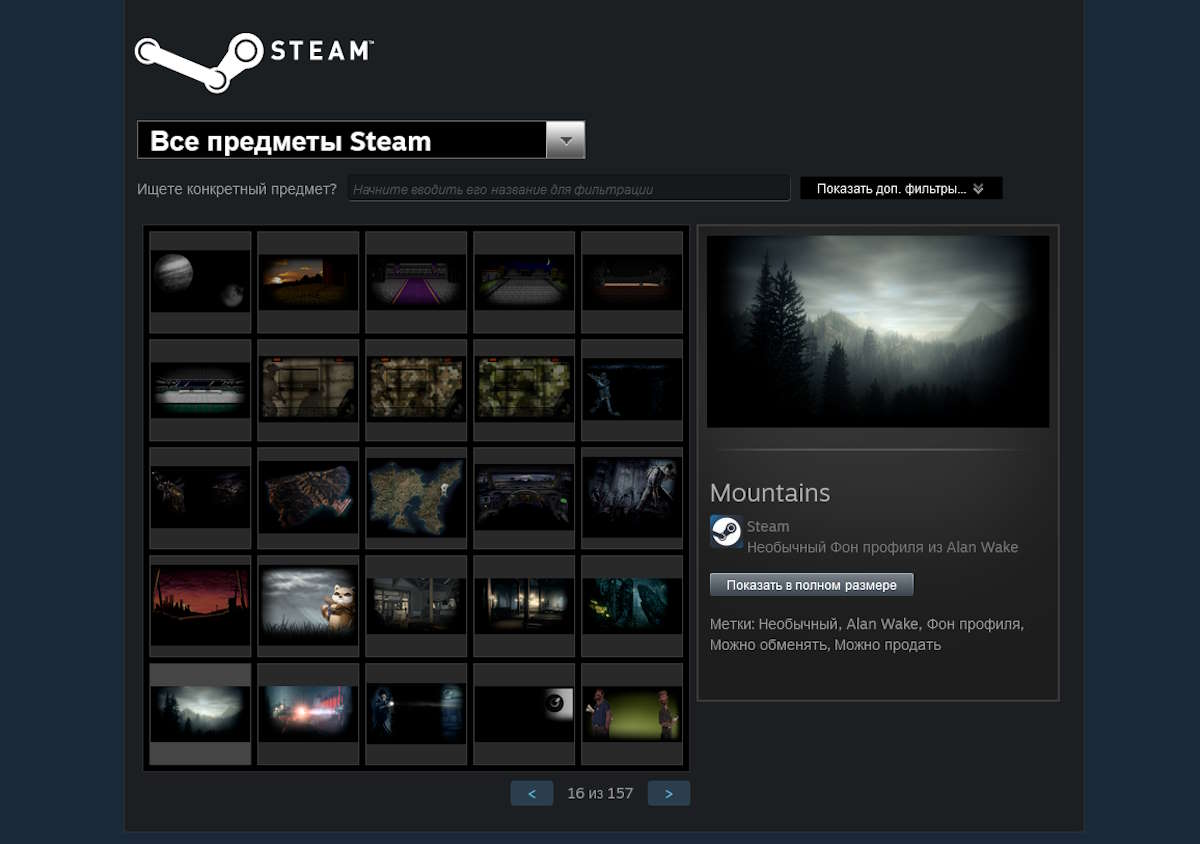Viewport: 1200px width, 844px height.
Task: Select the black item with eye circle
Action: (x=524, y=714)
